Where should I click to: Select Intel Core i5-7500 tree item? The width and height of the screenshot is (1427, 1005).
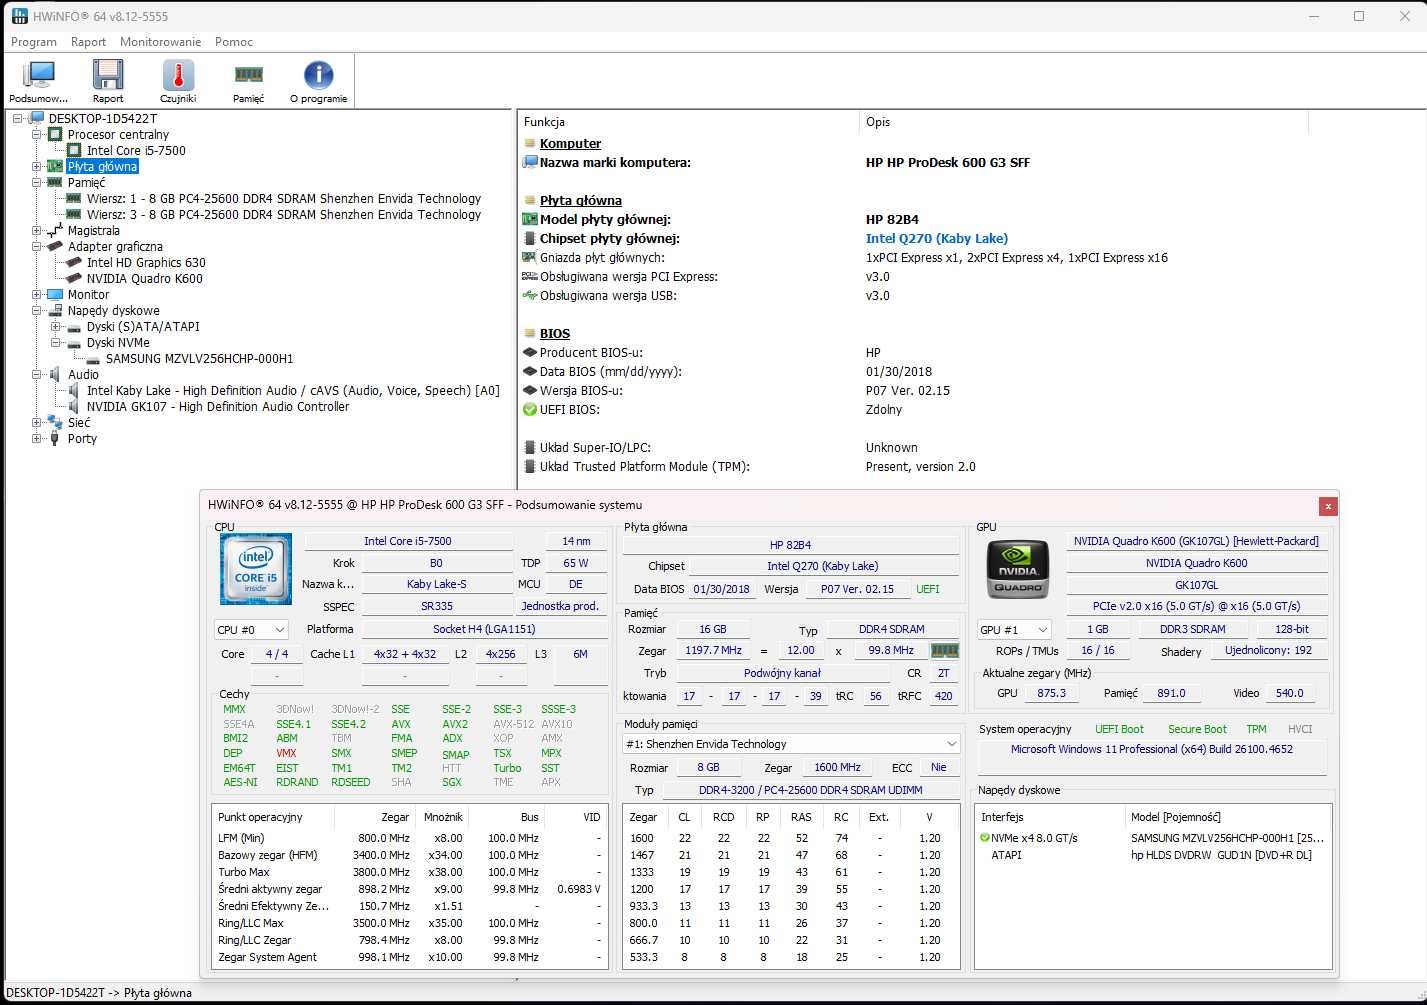point(136,151)
